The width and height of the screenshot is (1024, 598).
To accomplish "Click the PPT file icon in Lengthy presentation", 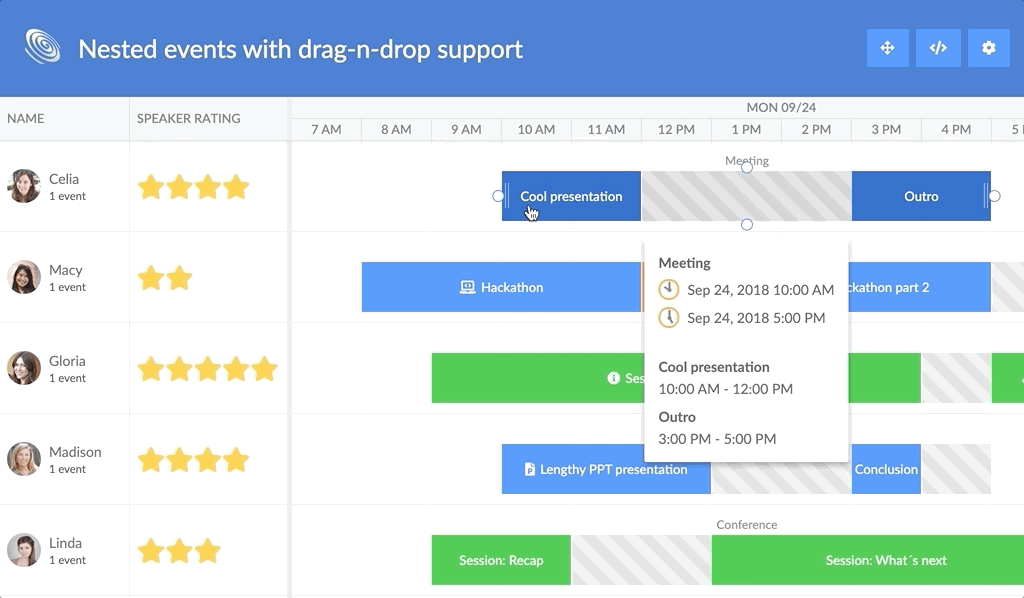I will [x=530, y=469].
